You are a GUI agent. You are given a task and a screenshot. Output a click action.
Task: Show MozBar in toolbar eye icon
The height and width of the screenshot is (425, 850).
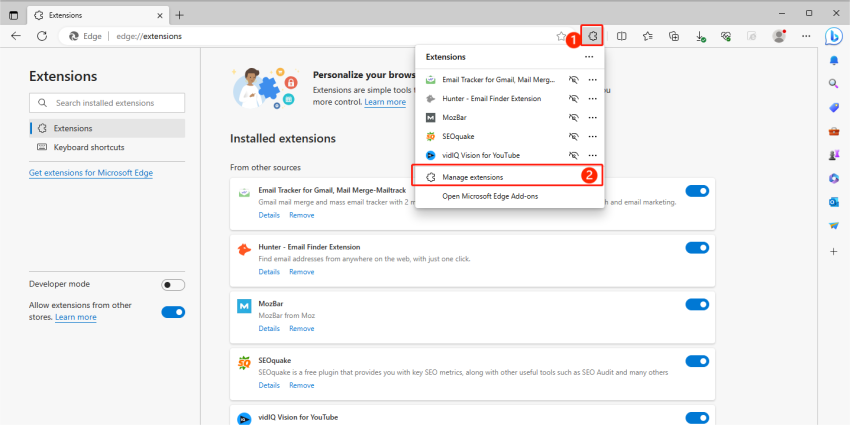pos(573,118)
